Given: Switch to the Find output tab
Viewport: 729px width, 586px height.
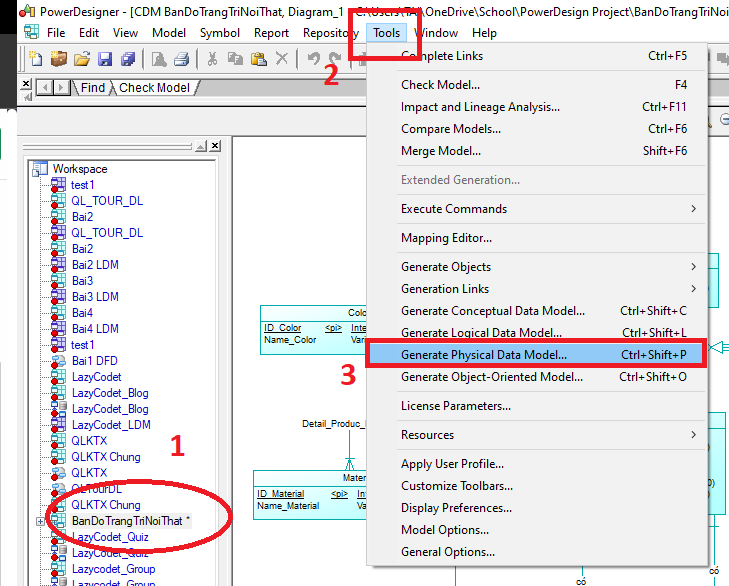Looking at the screenshot, I should [93, 87].
